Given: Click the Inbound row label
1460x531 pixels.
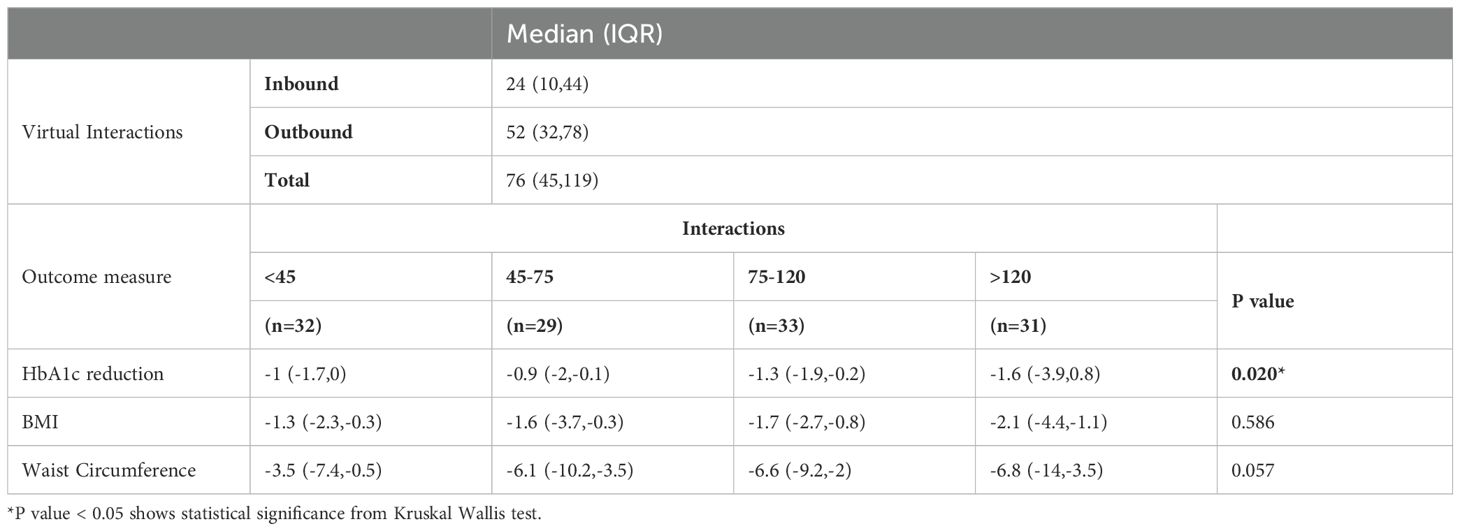Looking at the screenshot, I should (x=301, y=84).
